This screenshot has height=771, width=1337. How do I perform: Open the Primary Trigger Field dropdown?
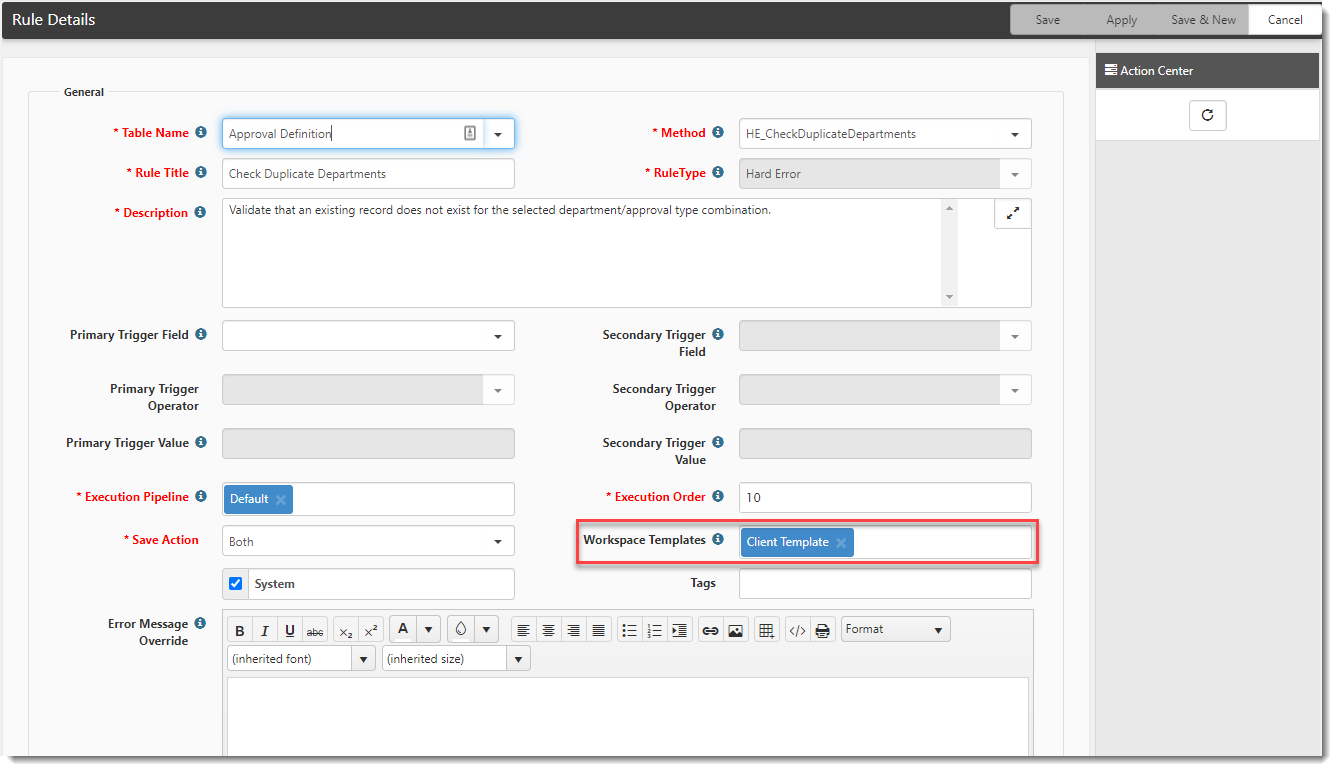point(497,336)
